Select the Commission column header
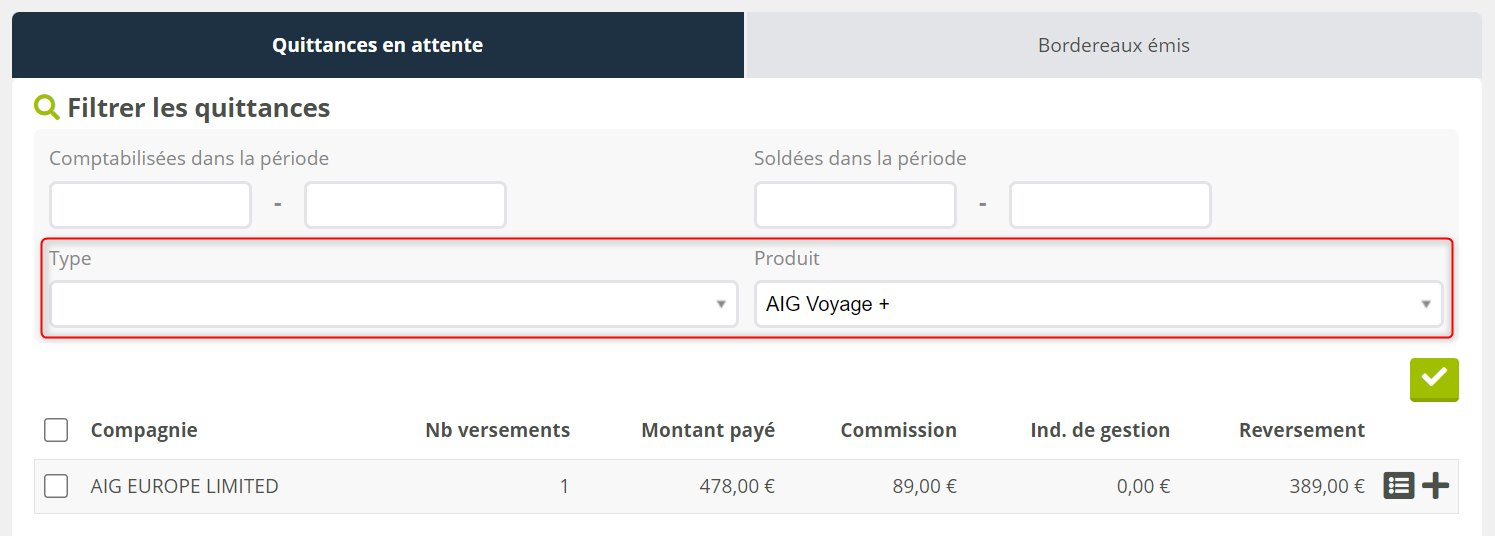The image size is (1495, 536). [898, 430]
